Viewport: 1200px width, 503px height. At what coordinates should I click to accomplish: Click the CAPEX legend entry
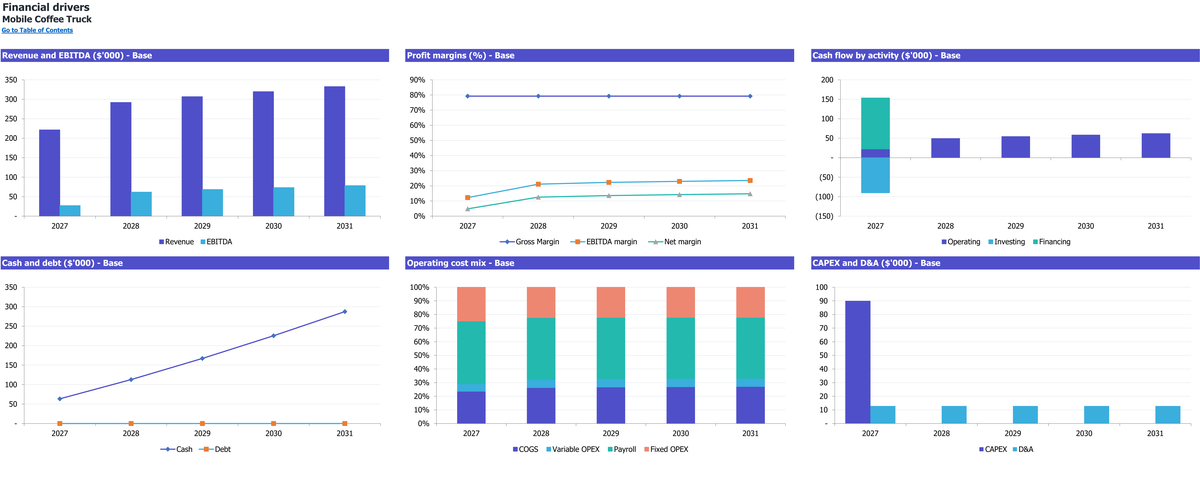coord(993,449)
